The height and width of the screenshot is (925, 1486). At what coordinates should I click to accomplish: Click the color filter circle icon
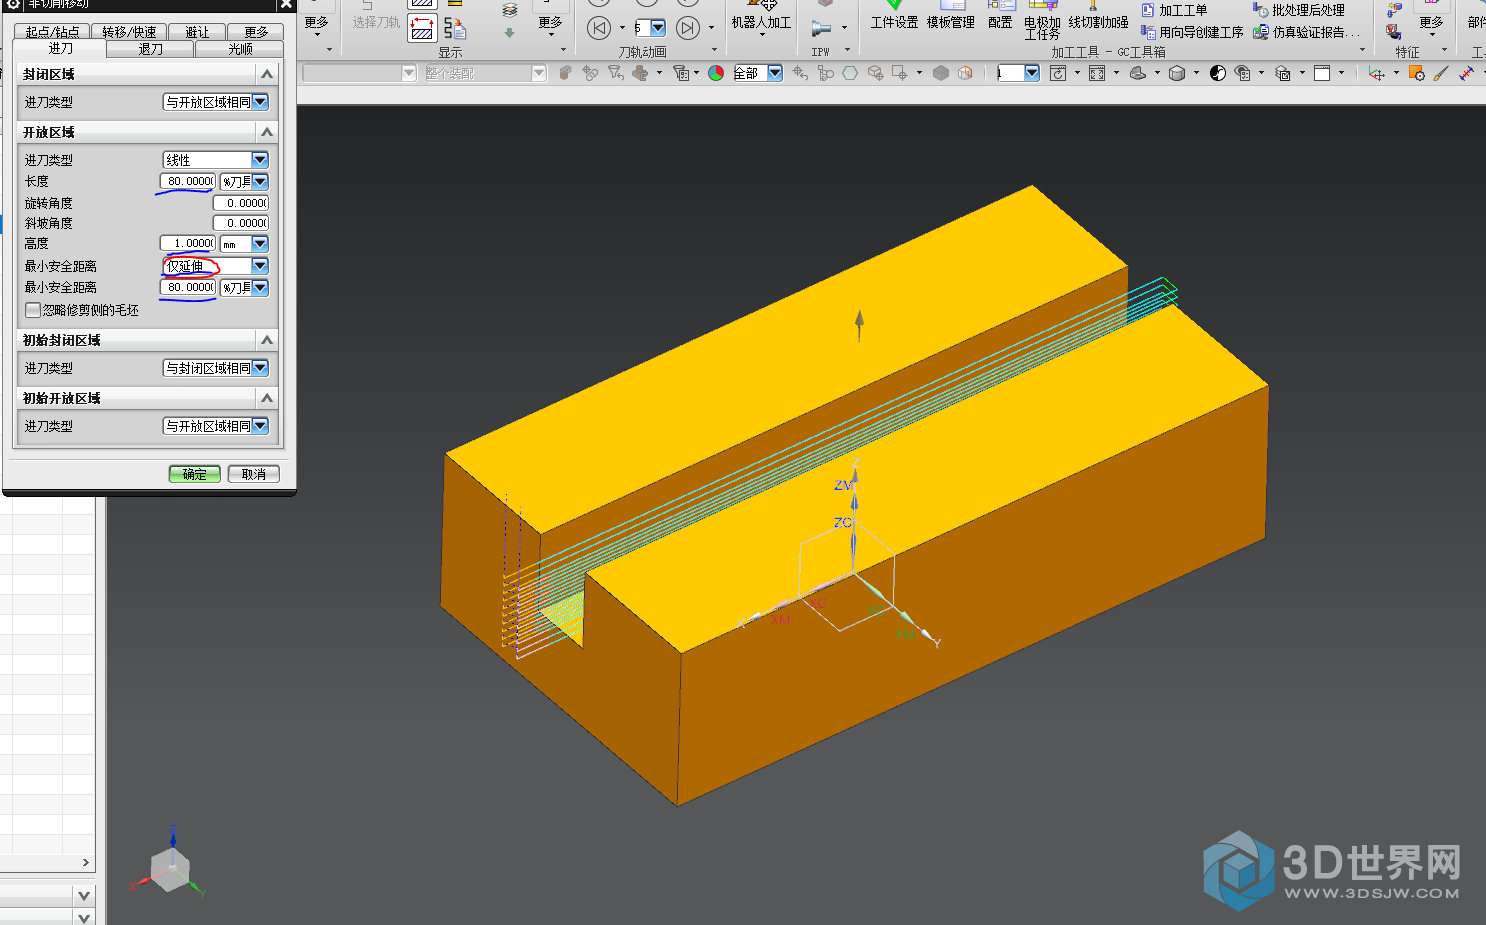[716, 73]
